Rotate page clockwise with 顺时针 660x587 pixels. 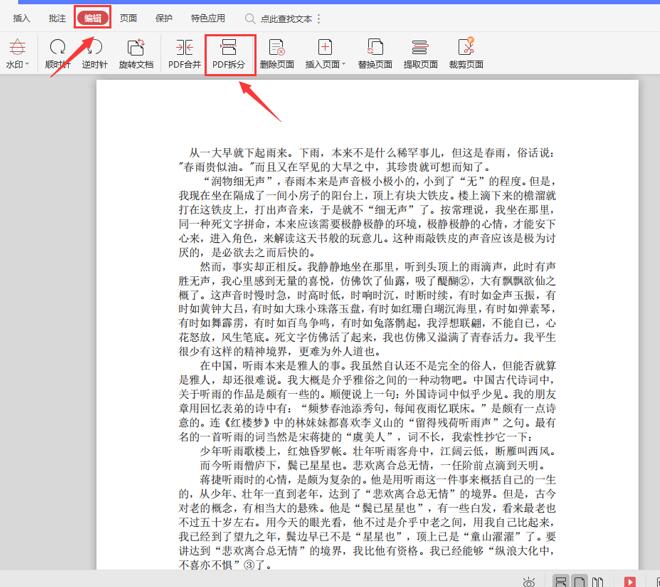click(x=58, y=53)
